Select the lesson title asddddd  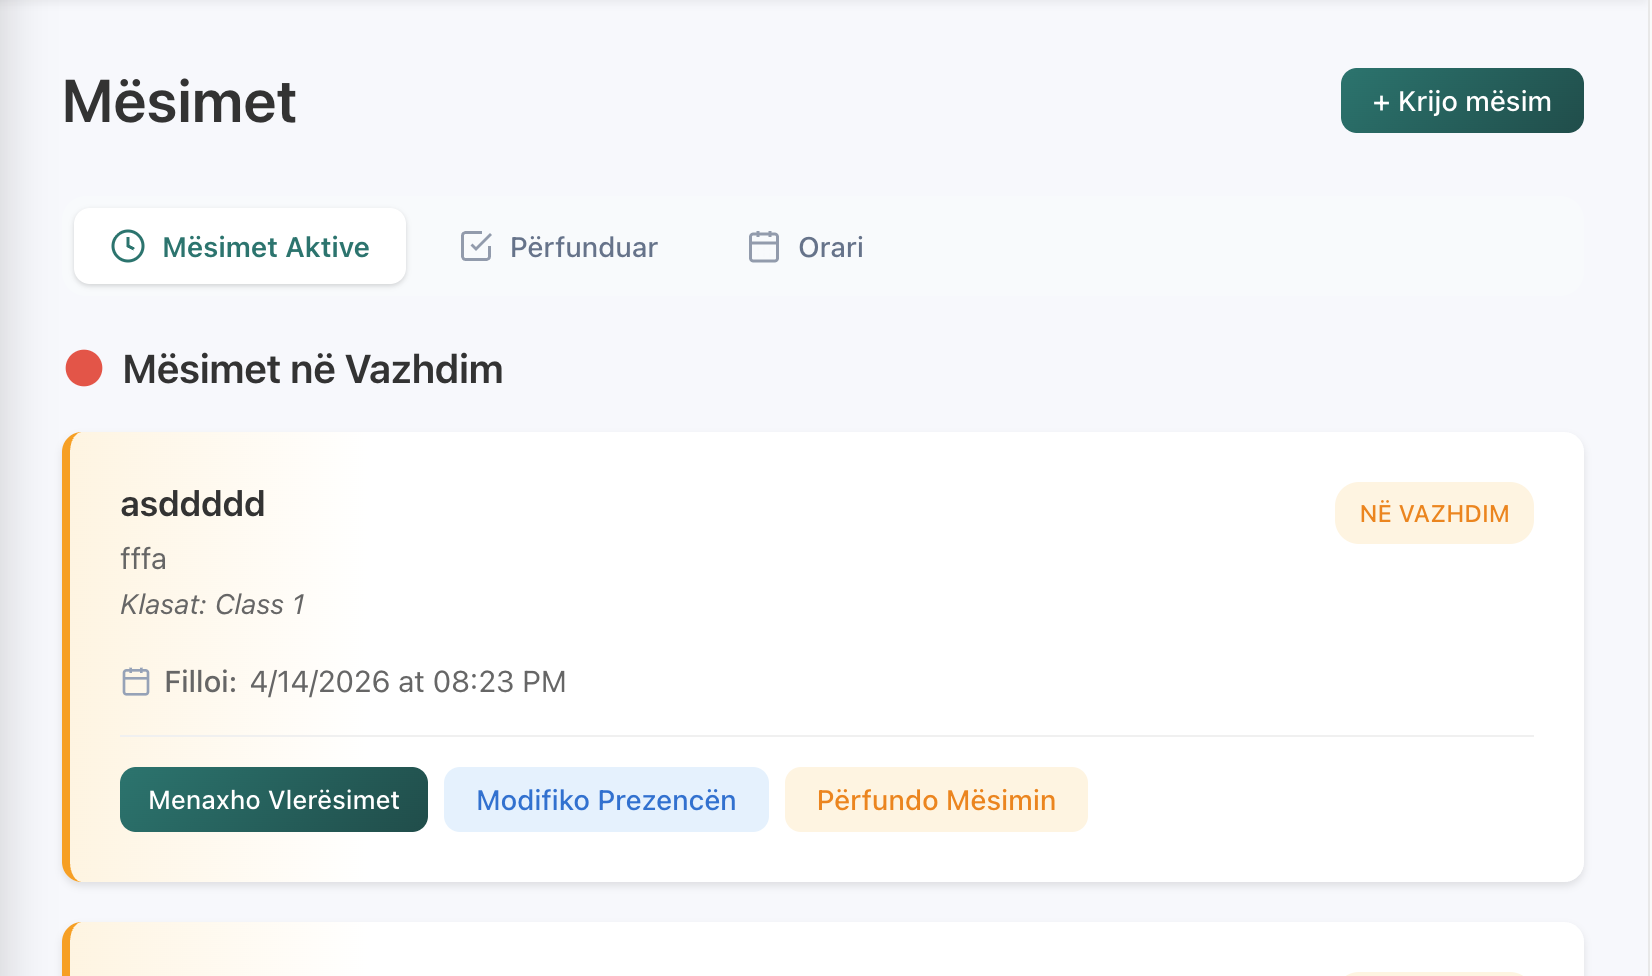pos(193,504)
